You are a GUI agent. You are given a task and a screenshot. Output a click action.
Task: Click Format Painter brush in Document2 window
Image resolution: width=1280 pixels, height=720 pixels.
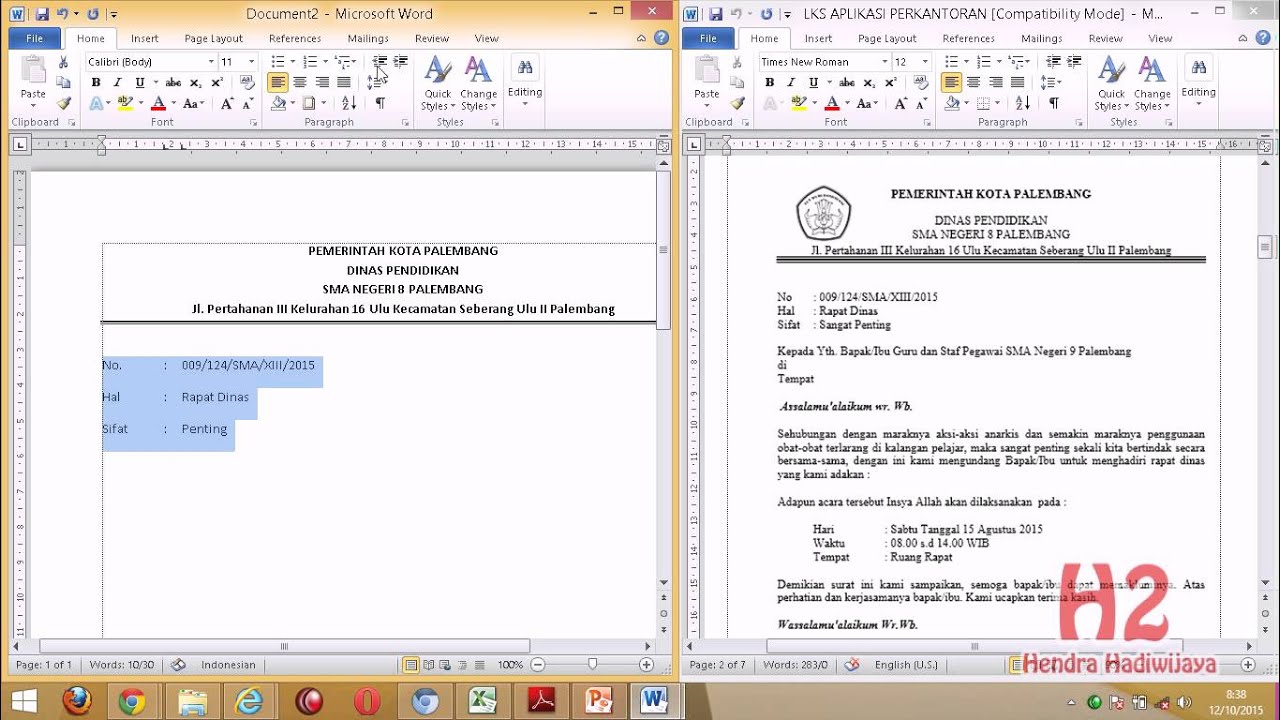[64, 103]
